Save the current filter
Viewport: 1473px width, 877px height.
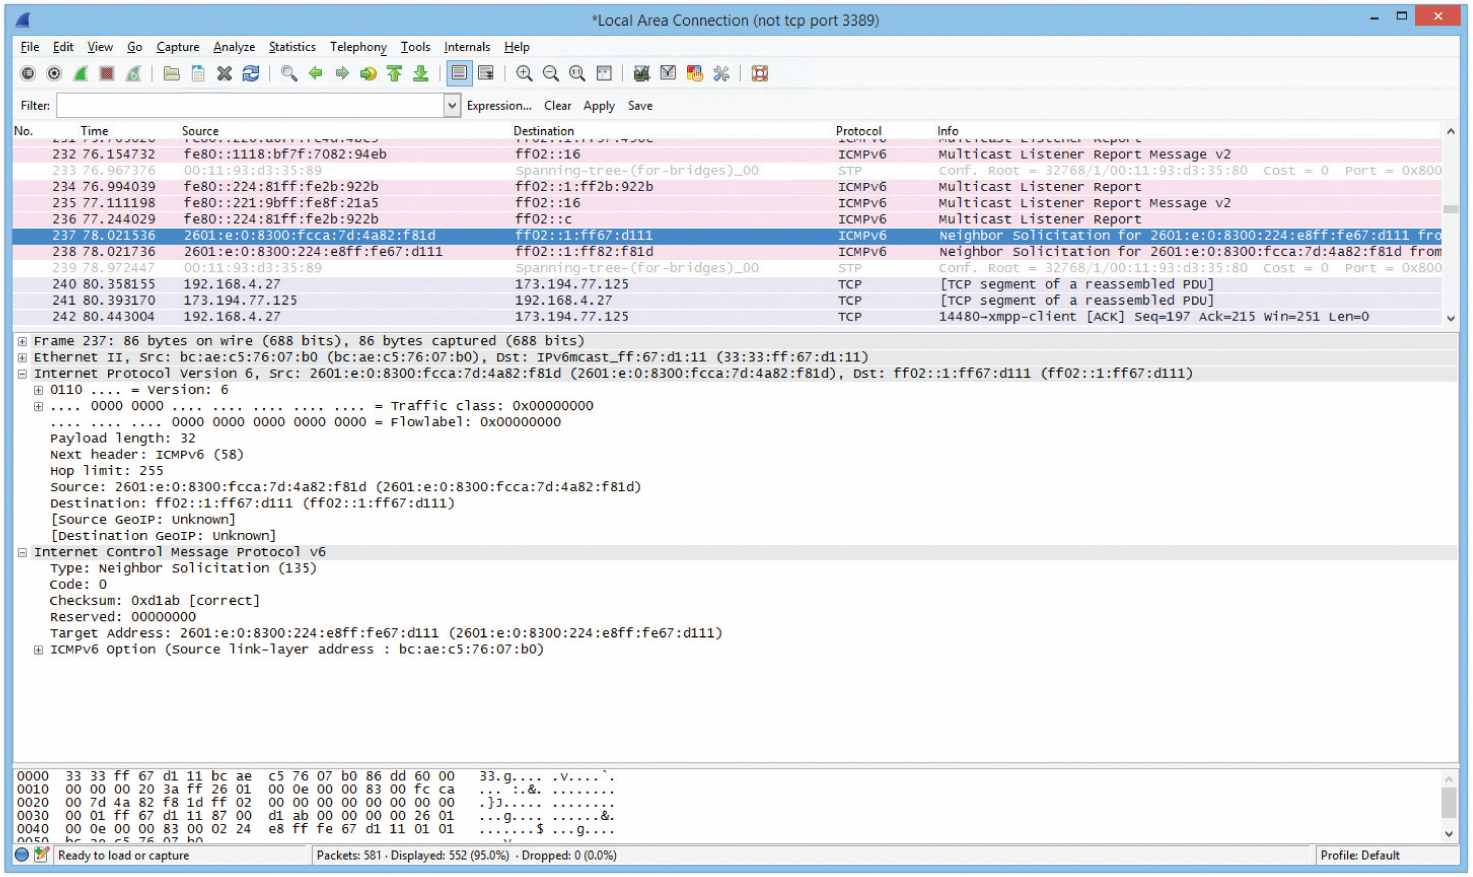[x=640, y=106]
